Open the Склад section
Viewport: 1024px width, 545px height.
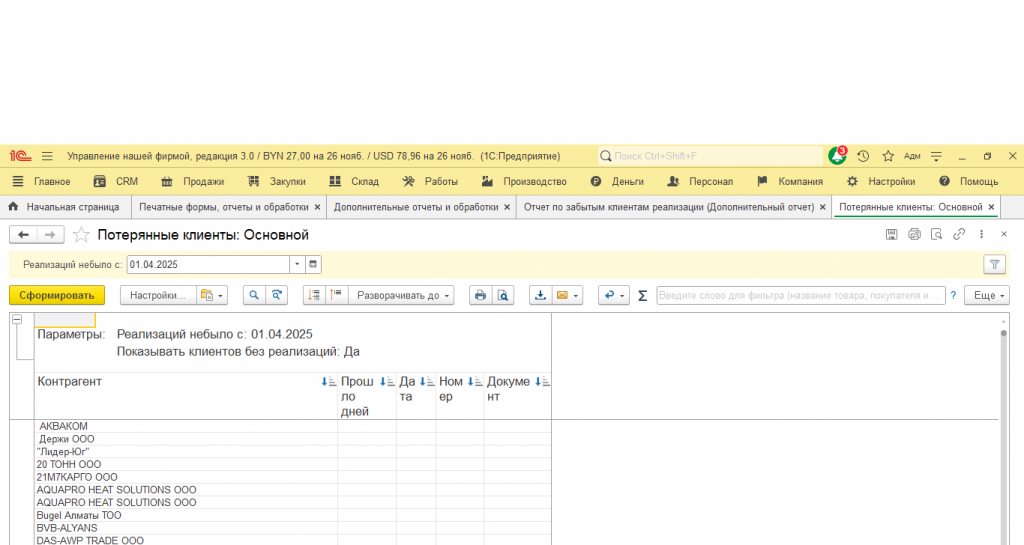(x=354, y=181)
